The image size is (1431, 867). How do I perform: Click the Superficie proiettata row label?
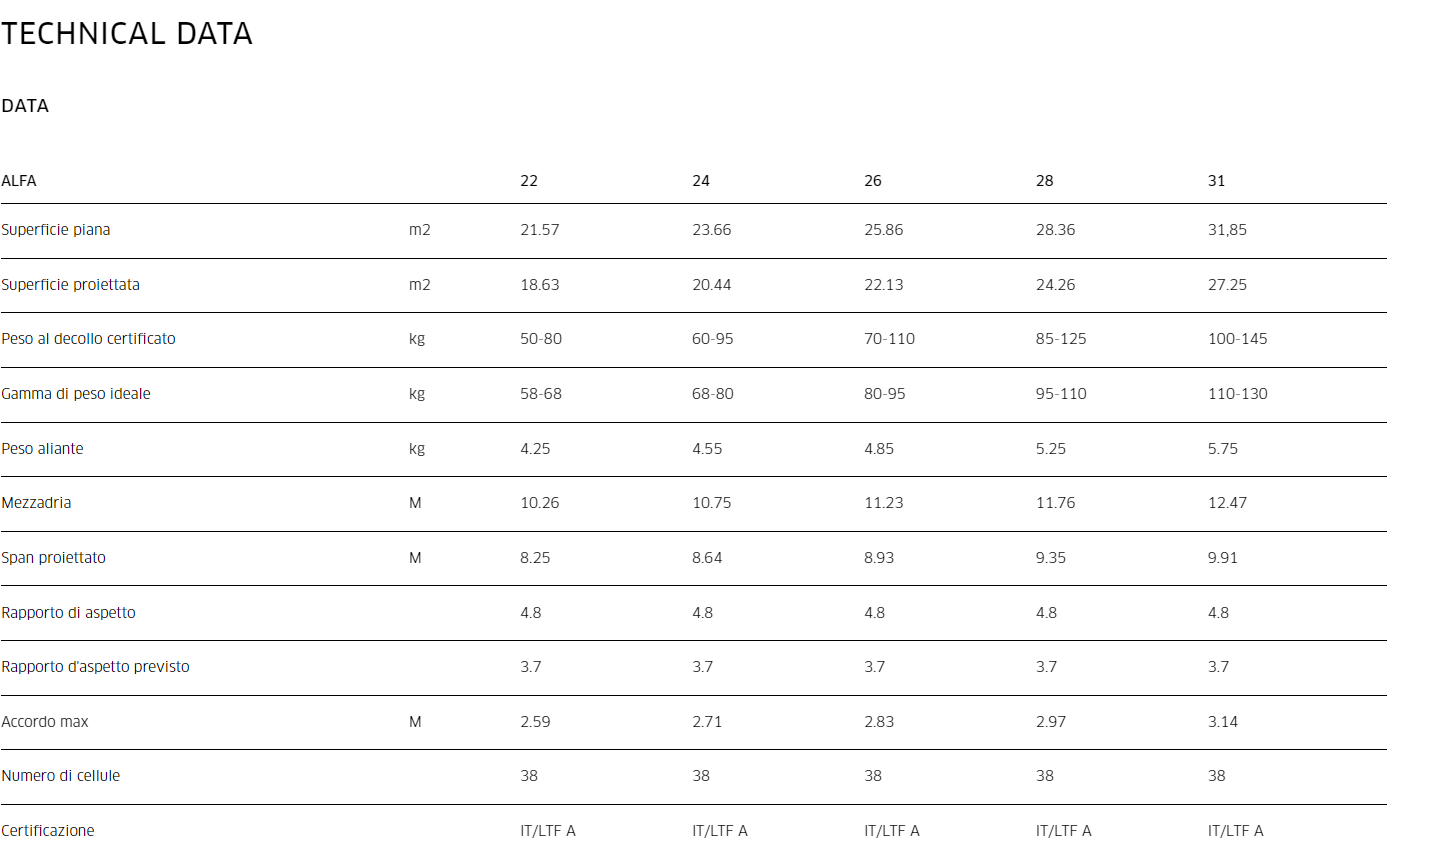(71, 285)
